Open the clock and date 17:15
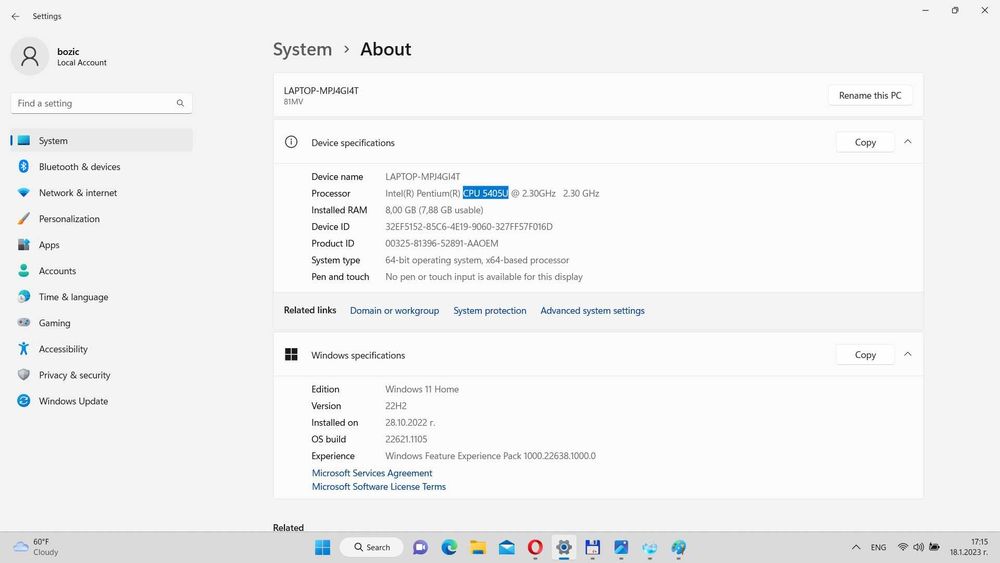Image resolution: width=1000 pixels, height=563 pixels. click(x=969, y=547)
